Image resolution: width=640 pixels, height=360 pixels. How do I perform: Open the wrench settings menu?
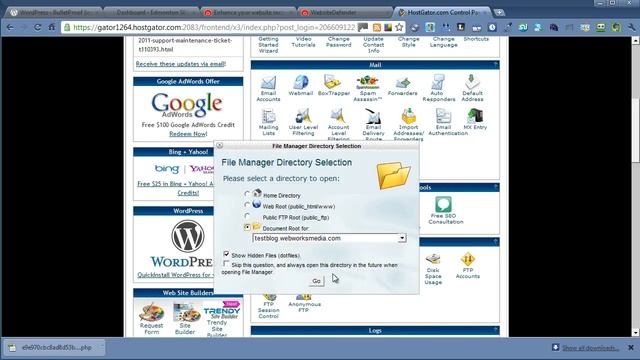click(x=631, y=27)
